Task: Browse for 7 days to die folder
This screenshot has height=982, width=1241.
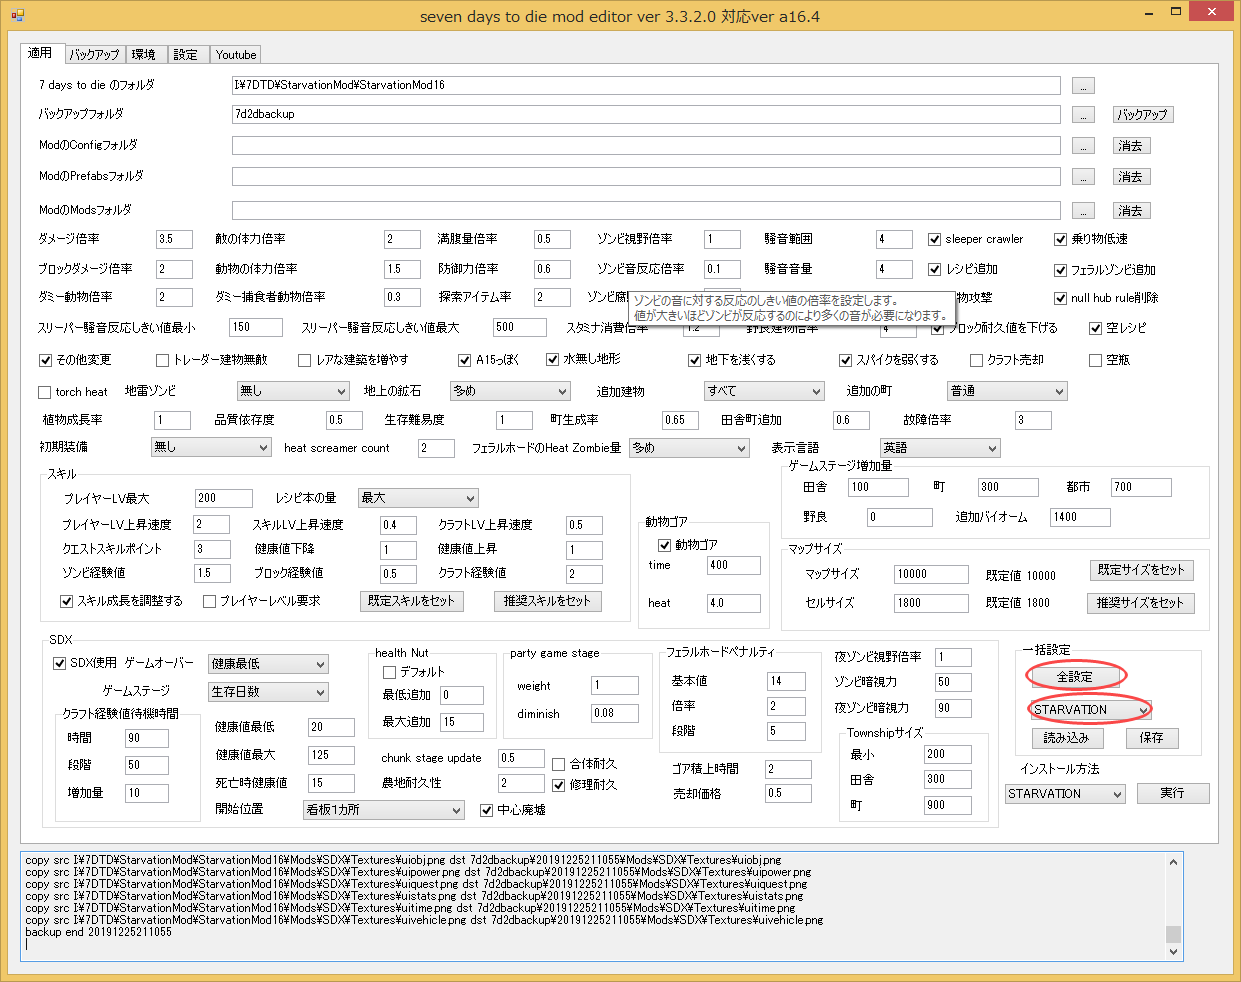Action: coord(1083,86)
